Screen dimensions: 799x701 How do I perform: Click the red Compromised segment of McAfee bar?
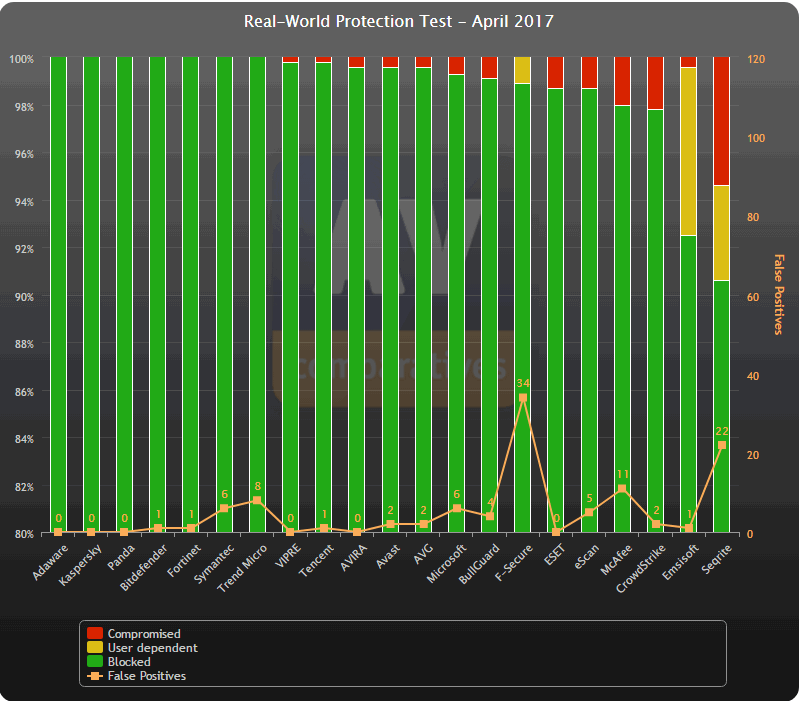pos(622,81)
